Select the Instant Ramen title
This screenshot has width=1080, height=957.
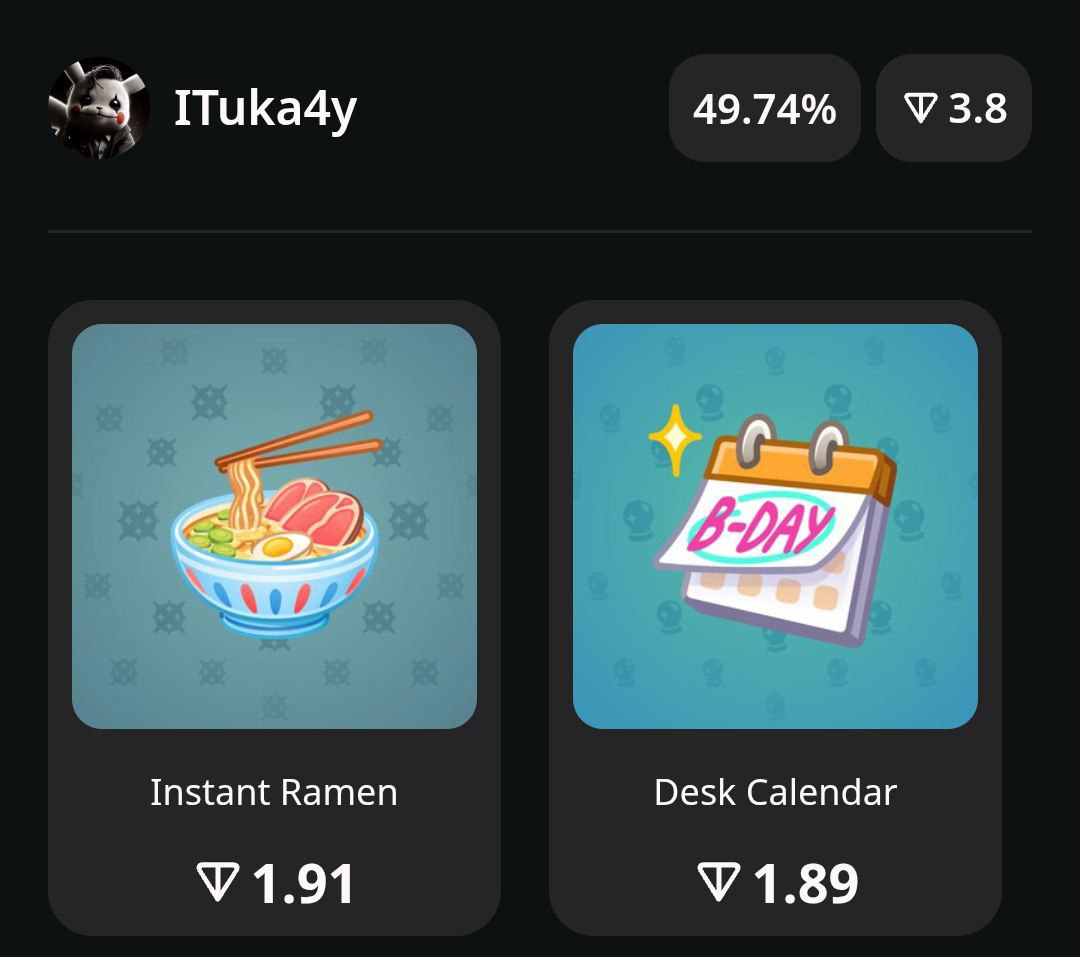(x=274, y=792)
